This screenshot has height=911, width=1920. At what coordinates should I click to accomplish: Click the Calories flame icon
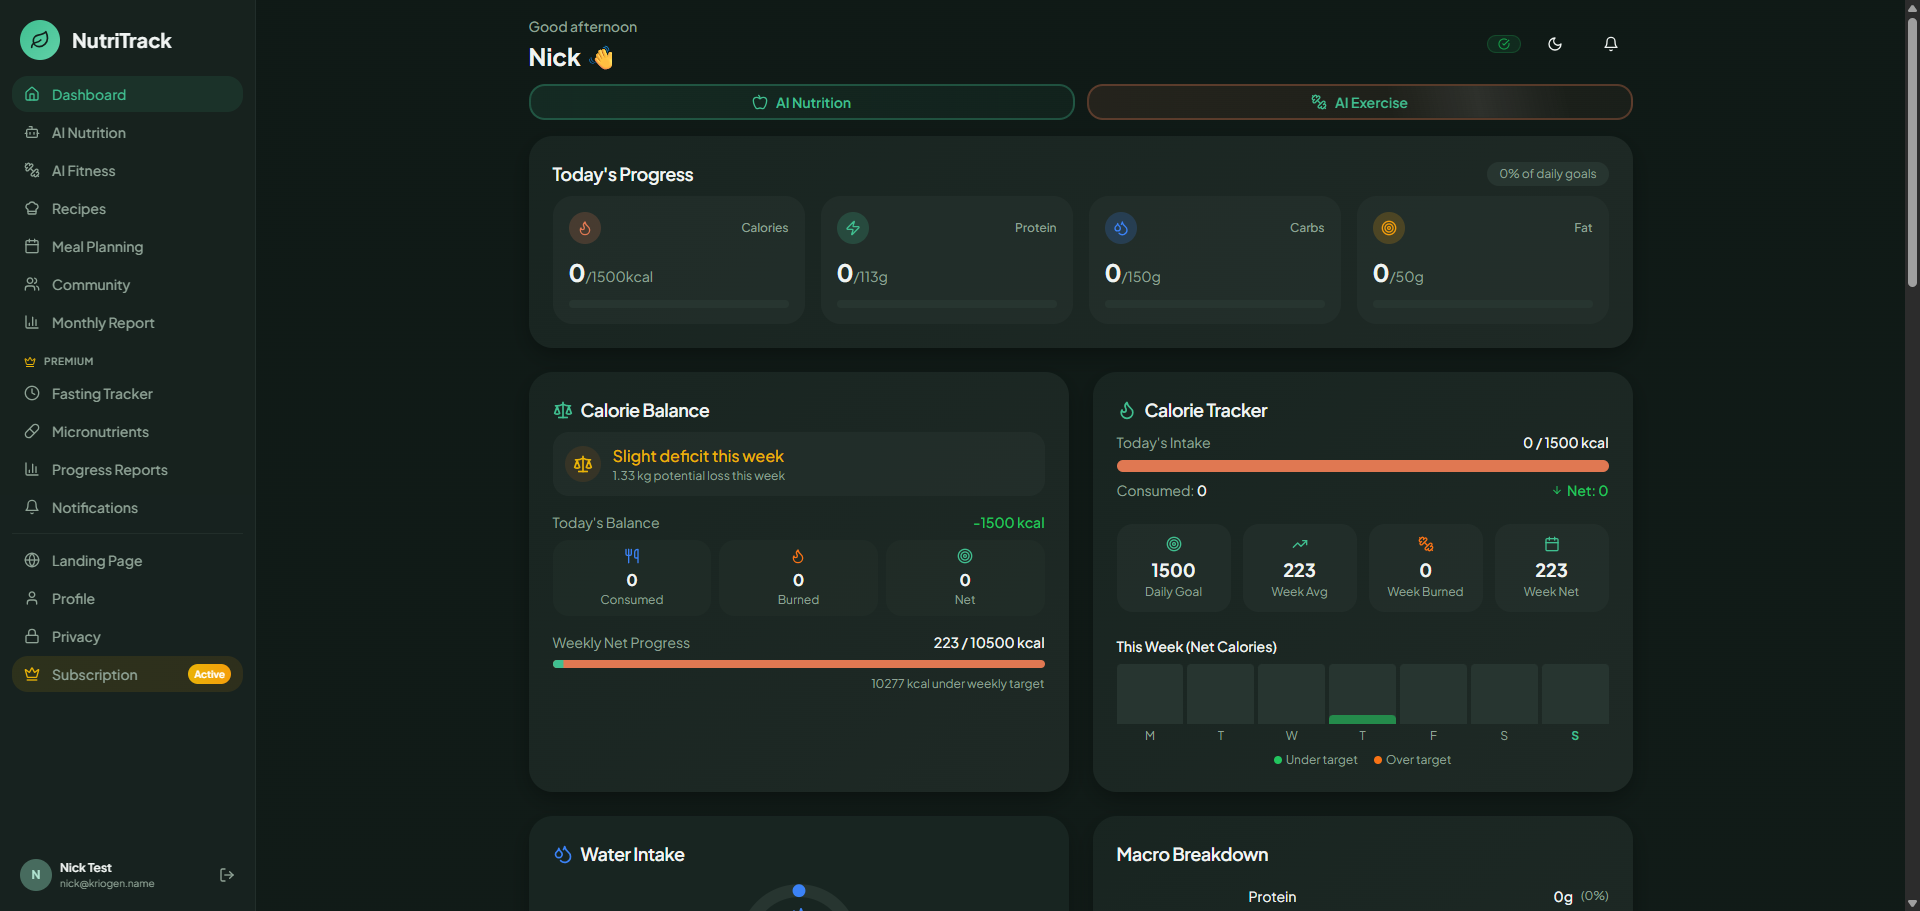(585, 228)
